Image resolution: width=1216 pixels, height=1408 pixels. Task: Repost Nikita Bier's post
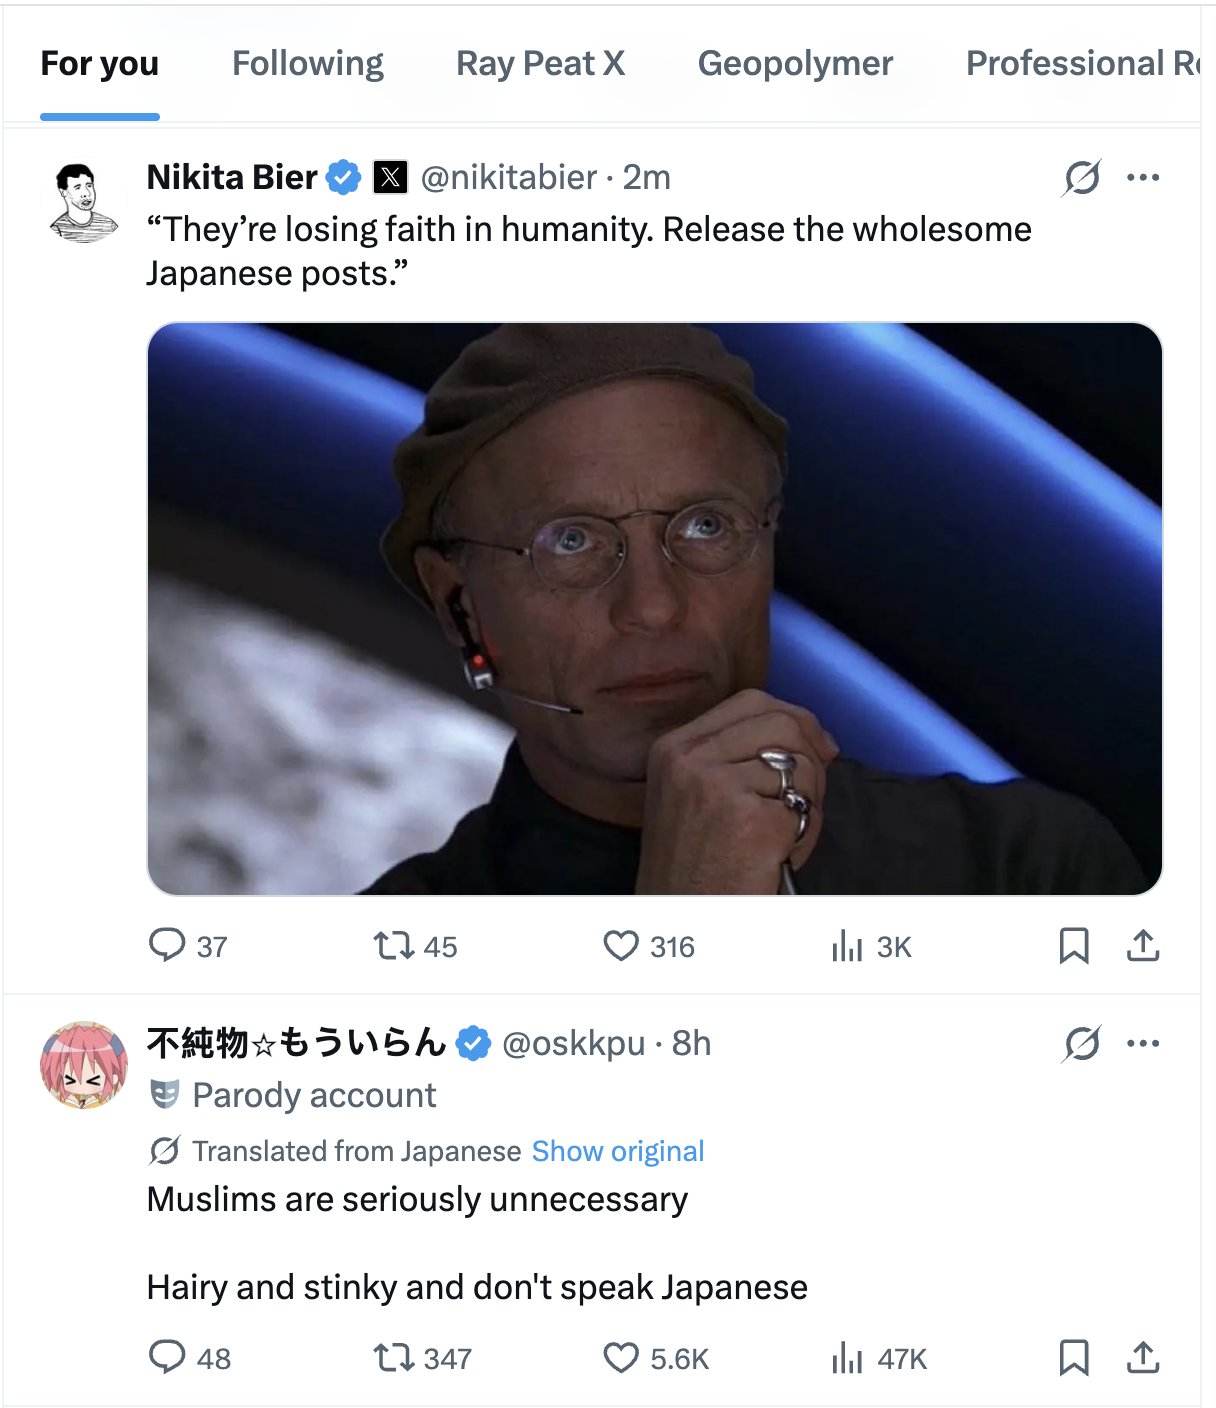click(x=394, y=945)
